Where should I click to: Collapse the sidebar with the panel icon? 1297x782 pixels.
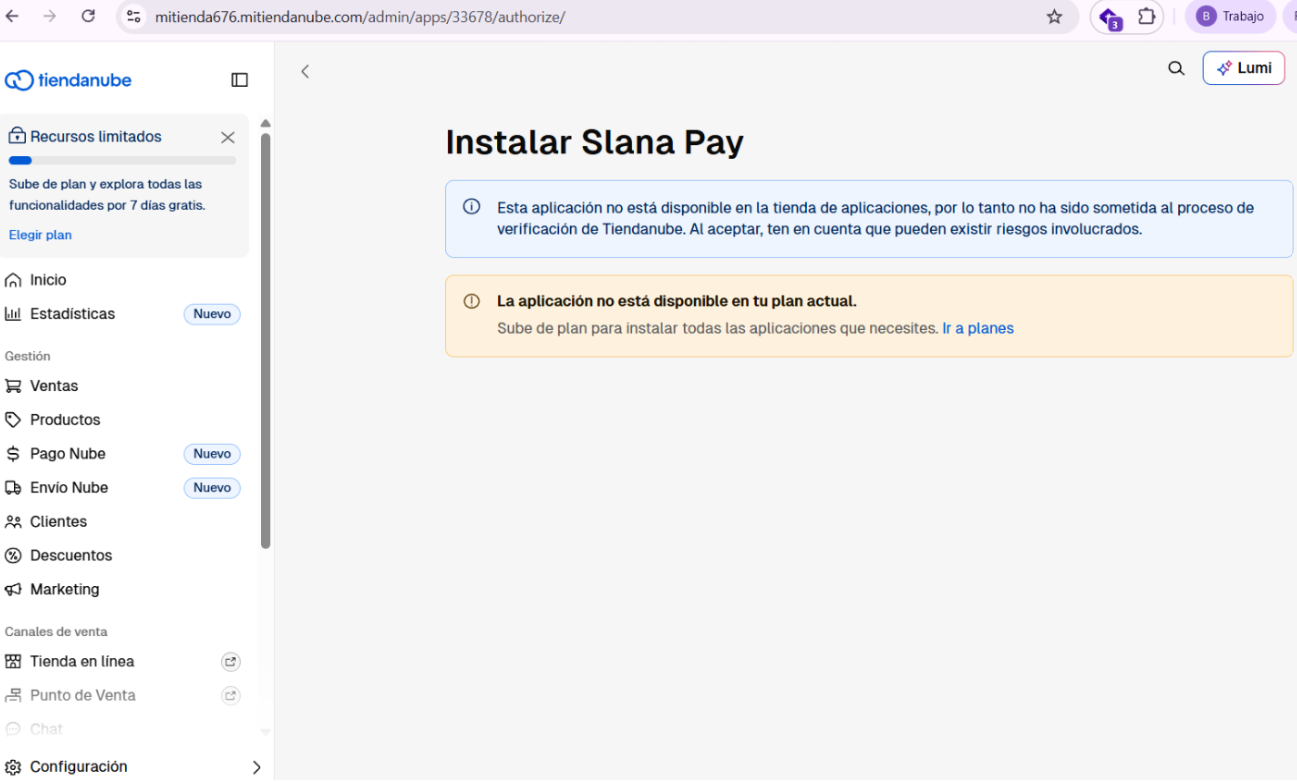[x=240, y=80]
